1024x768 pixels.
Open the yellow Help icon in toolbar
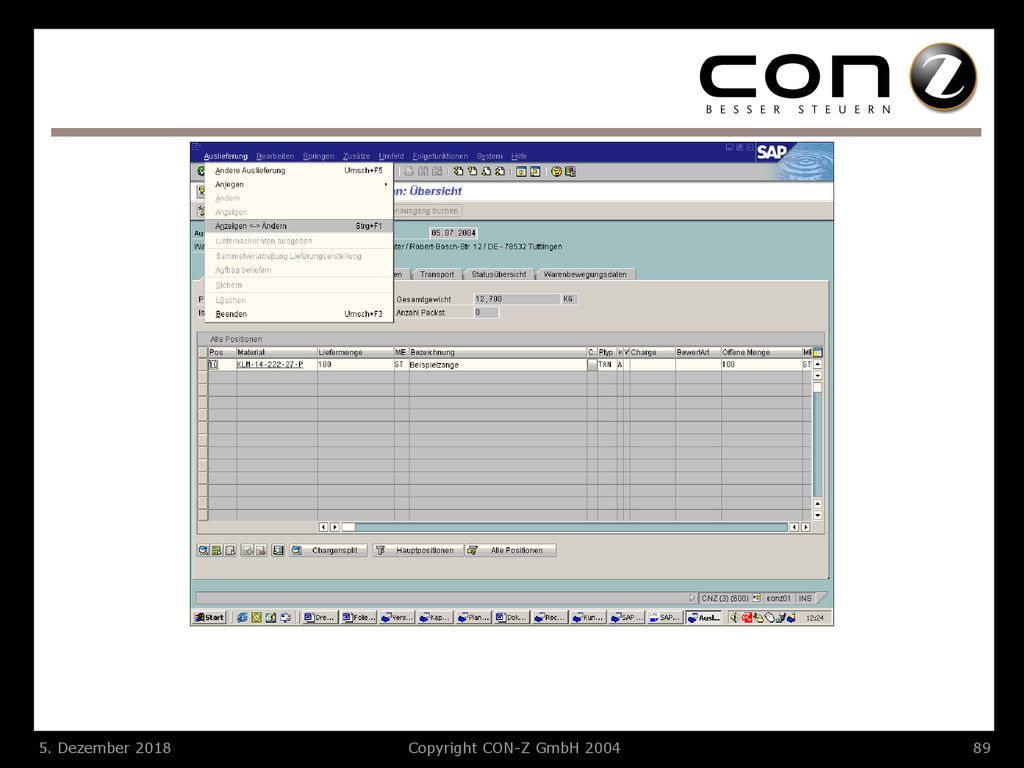[x=556, y=172]
